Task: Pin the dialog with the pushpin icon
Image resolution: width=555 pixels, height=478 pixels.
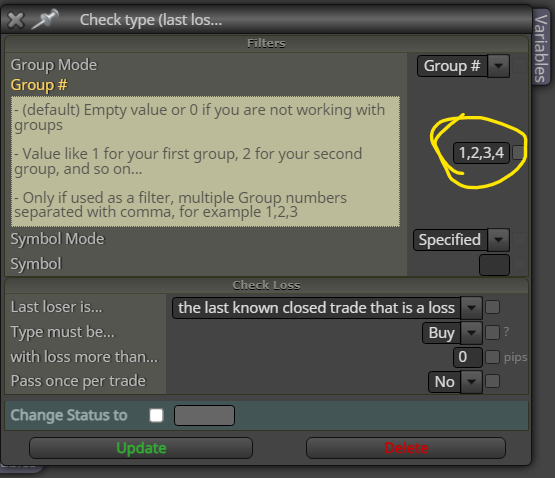Action: click(45, 19)
